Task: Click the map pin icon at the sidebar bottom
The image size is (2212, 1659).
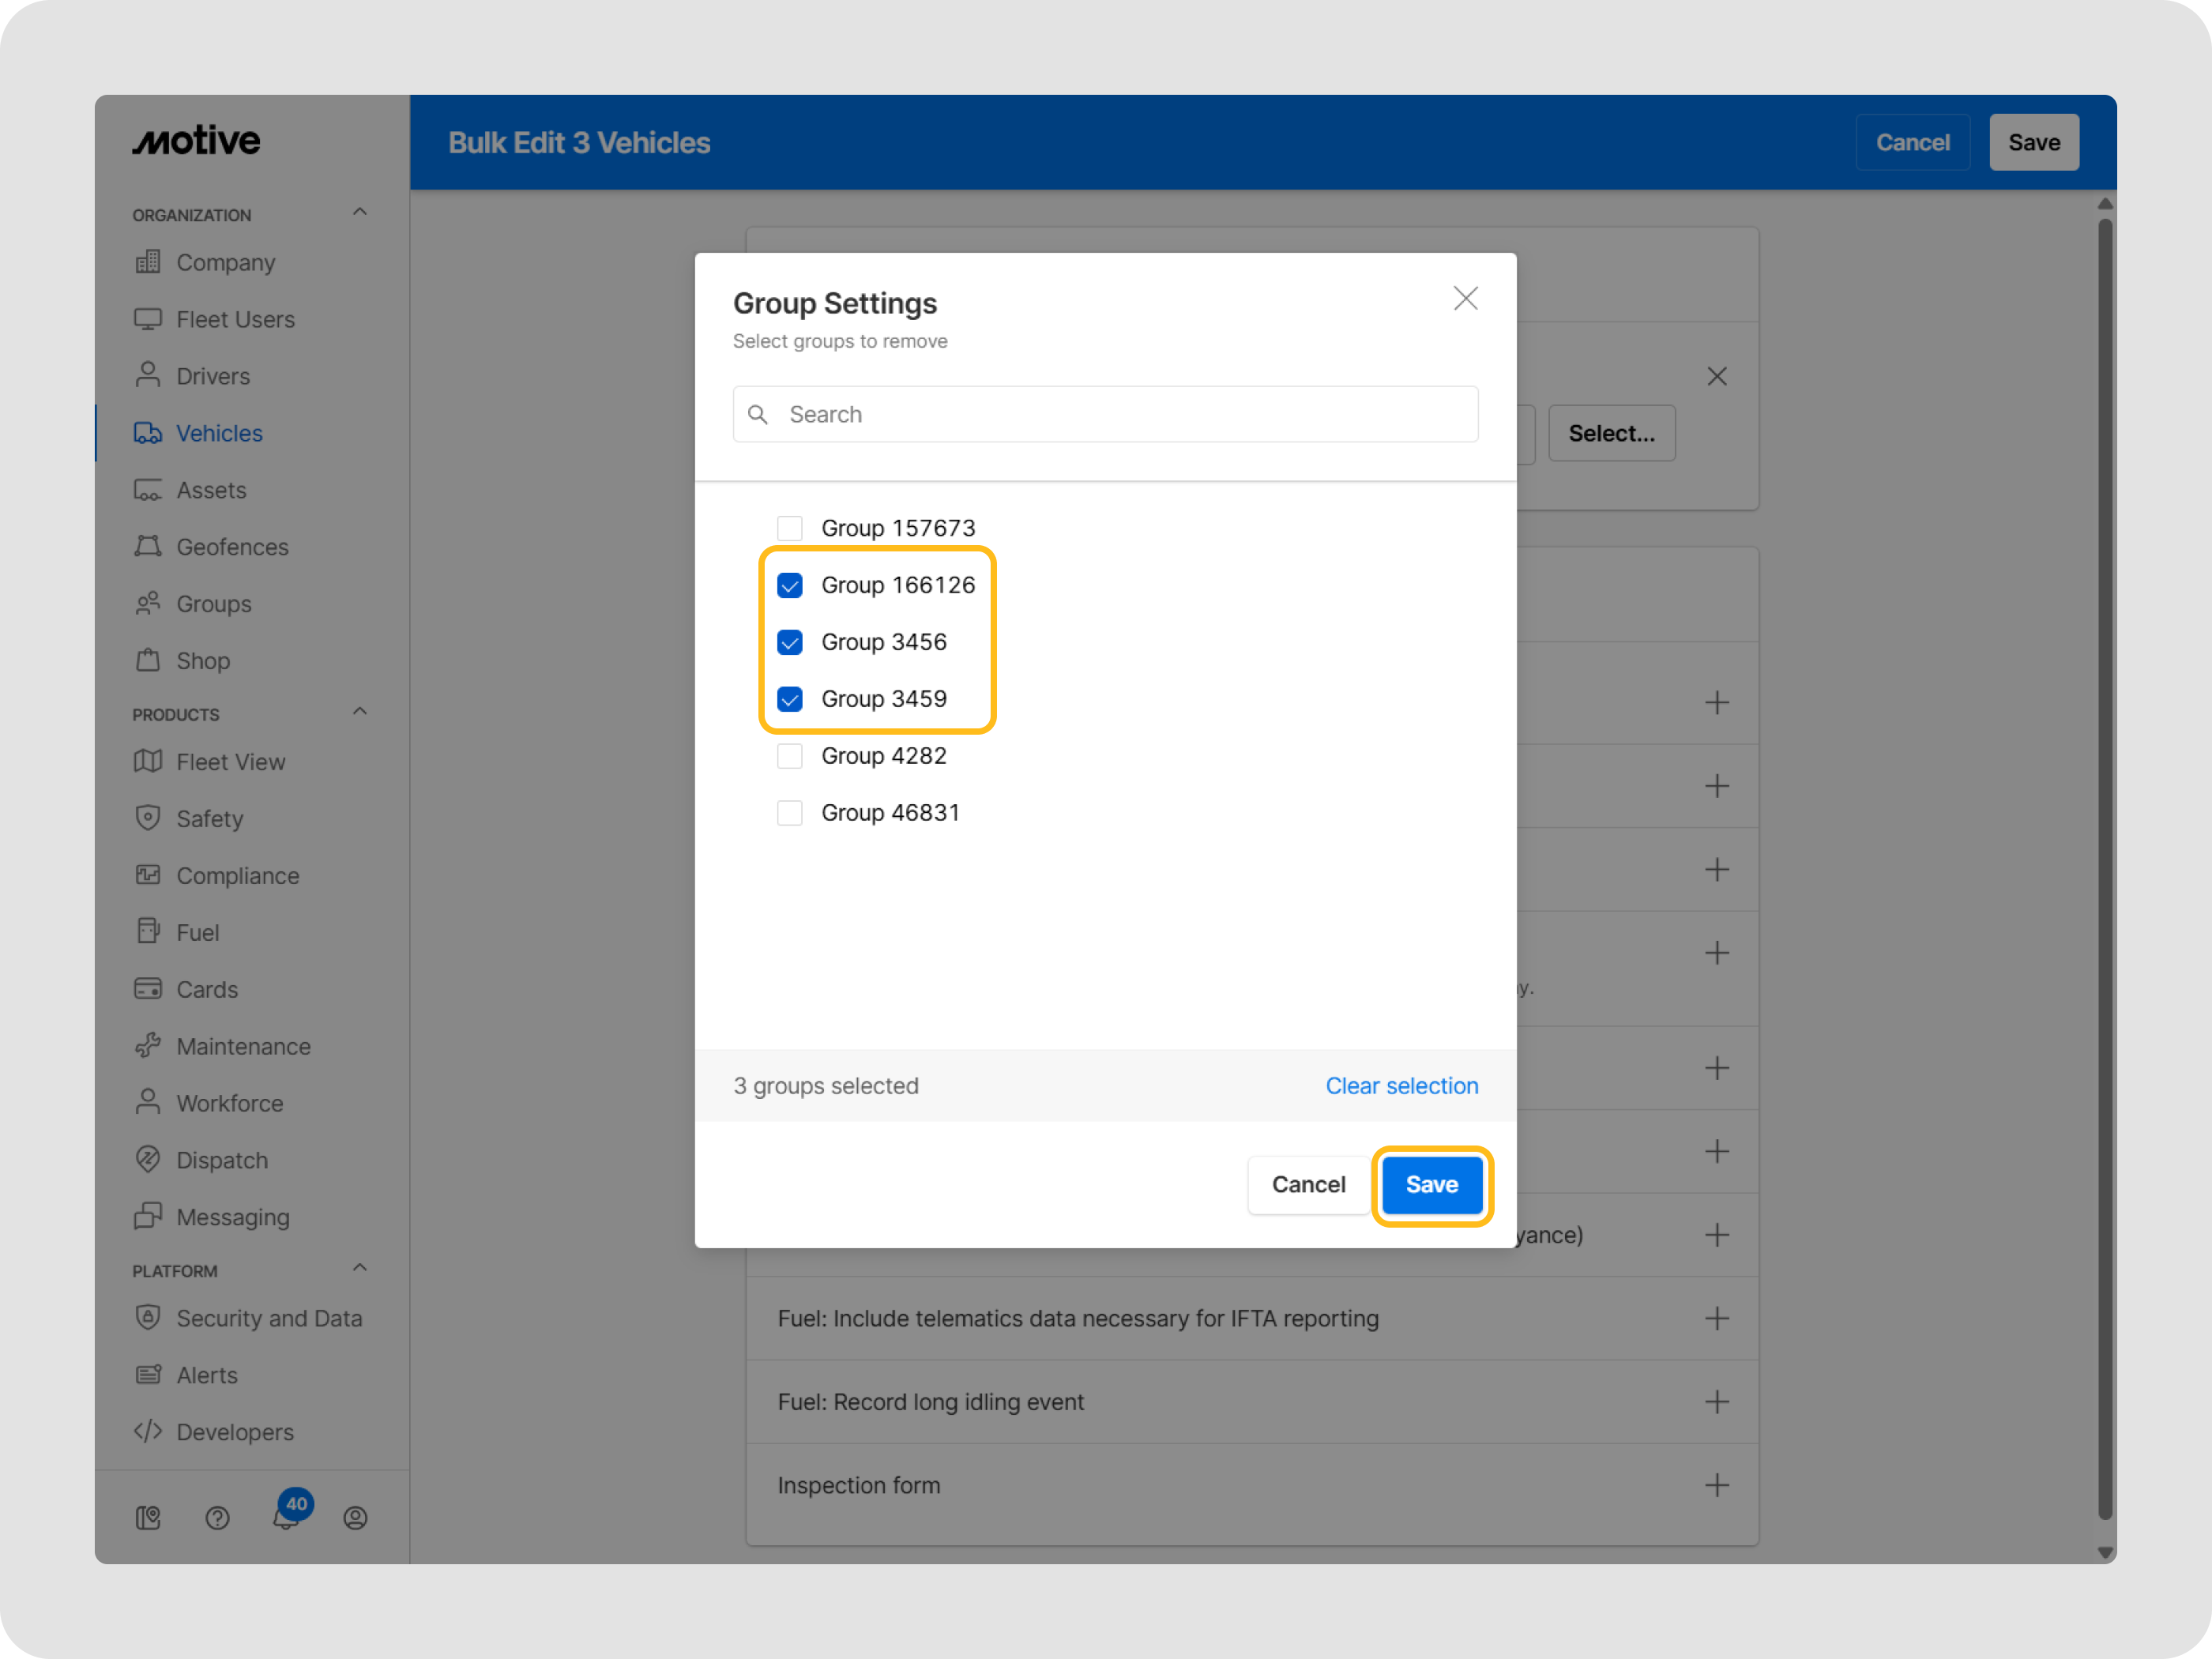Action: point(148,1518)
